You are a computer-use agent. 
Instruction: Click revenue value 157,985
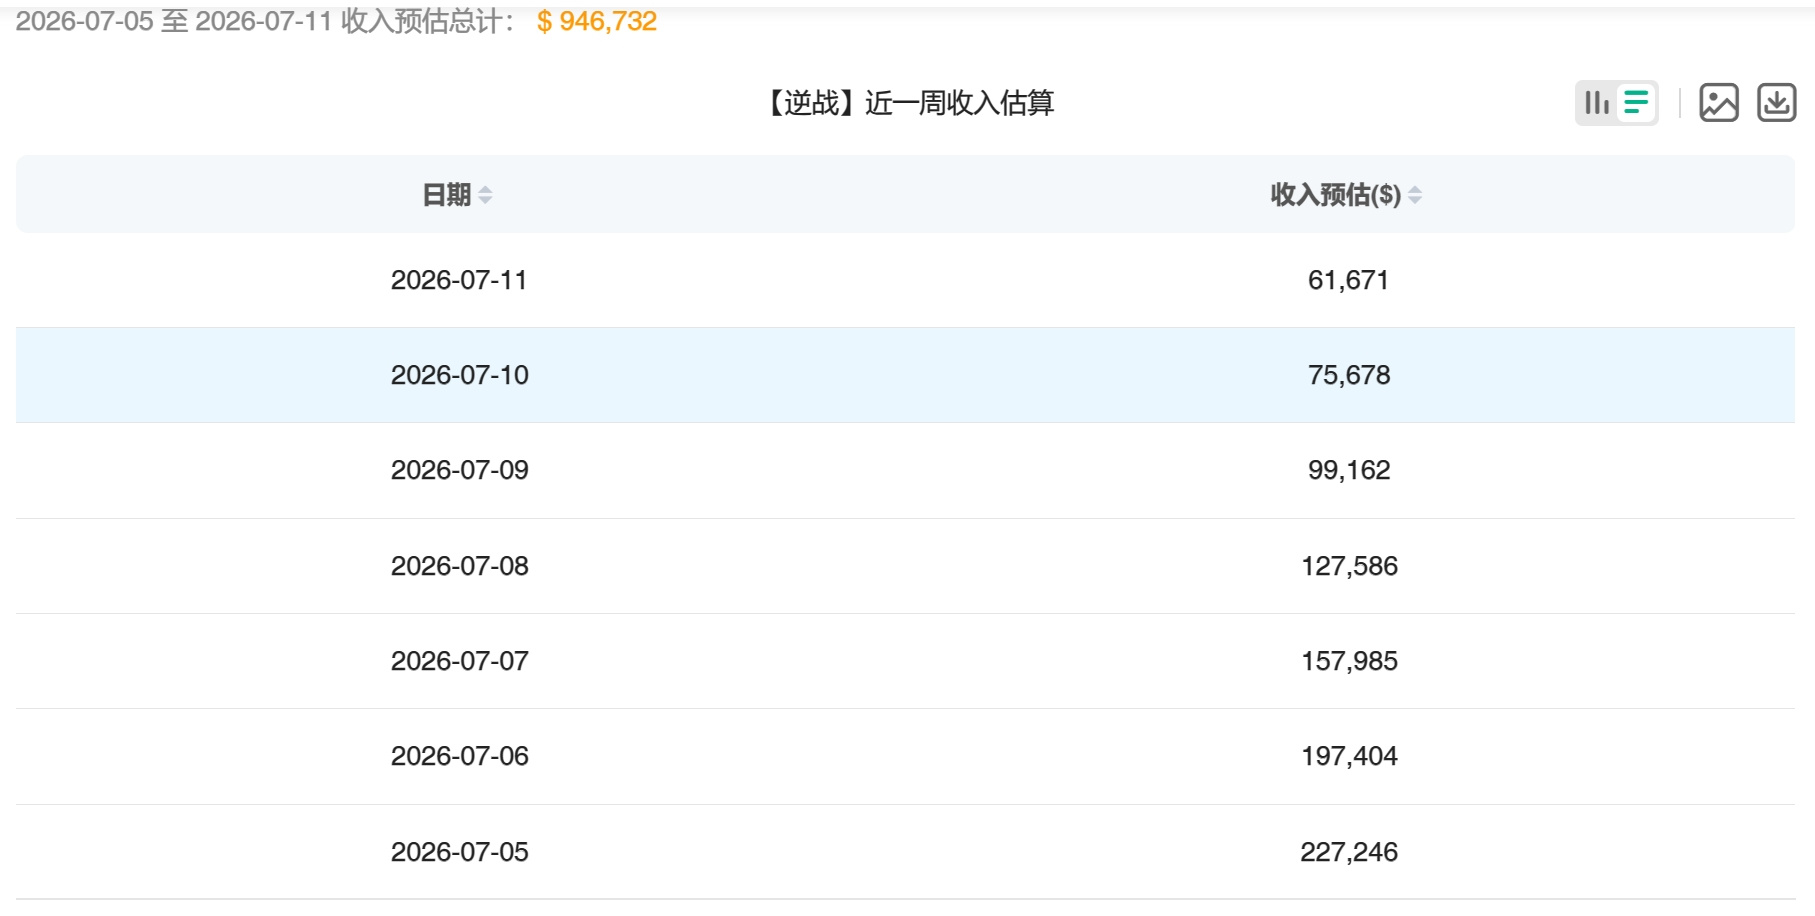1349,661
